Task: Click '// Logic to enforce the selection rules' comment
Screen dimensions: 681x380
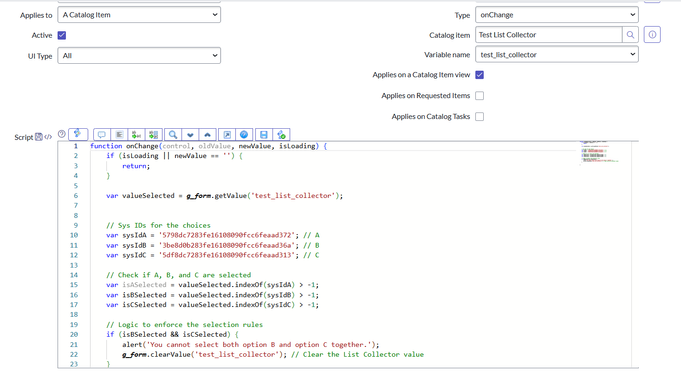Action: pos(184,325)
